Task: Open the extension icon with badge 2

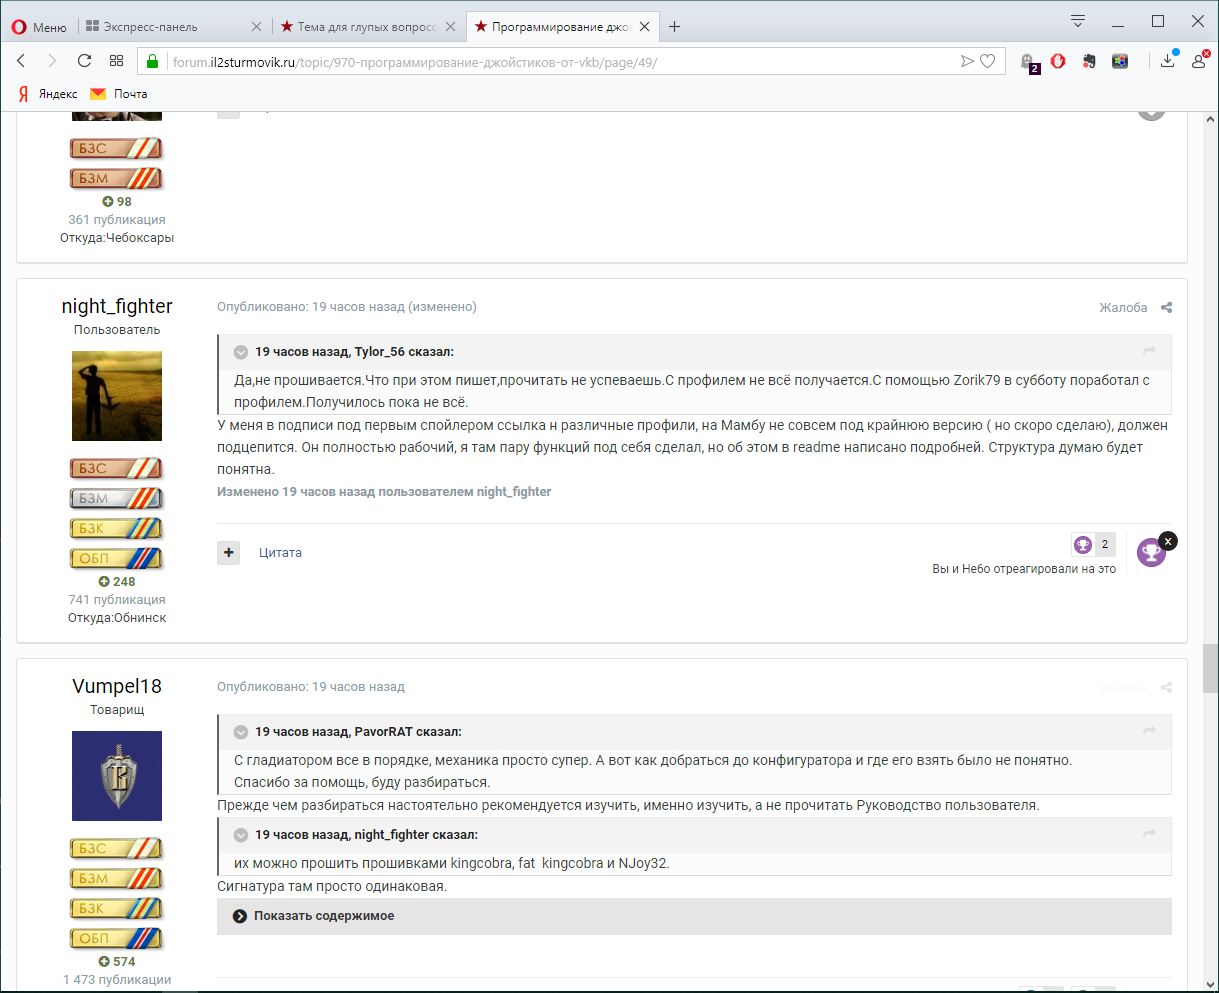Action: pyautogui.click(x=1028, y=62)
